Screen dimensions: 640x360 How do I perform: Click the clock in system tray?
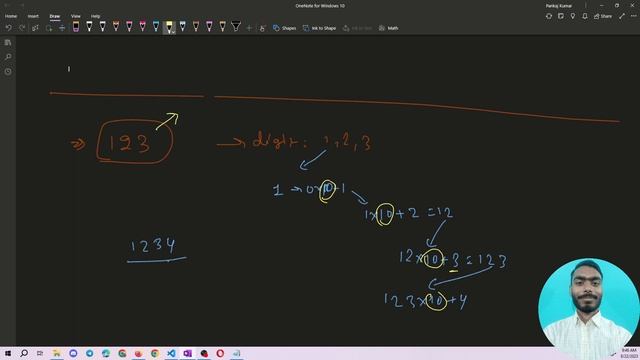629,353
